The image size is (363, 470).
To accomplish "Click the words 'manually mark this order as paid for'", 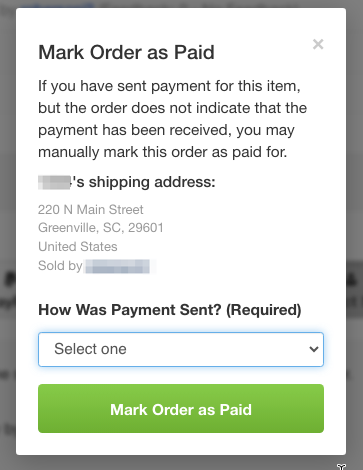I will coord(162,152).
